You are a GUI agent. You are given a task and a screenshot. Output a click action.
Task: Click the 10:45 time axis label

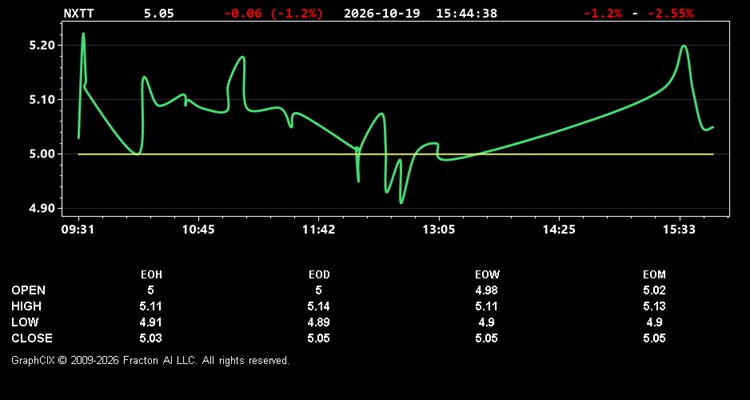[x=198, y=230]
